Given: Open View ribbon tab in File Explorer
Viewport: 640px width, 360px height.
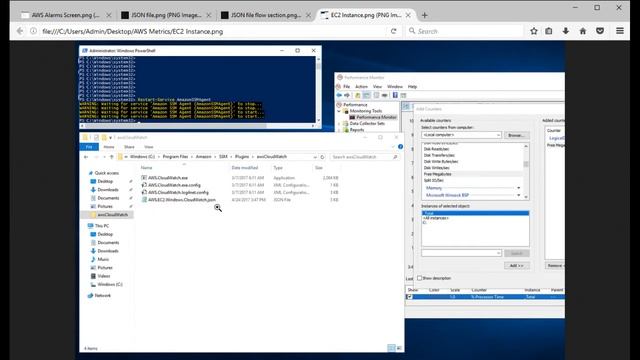Looking at the screenshot, I should tap(149, 147).
